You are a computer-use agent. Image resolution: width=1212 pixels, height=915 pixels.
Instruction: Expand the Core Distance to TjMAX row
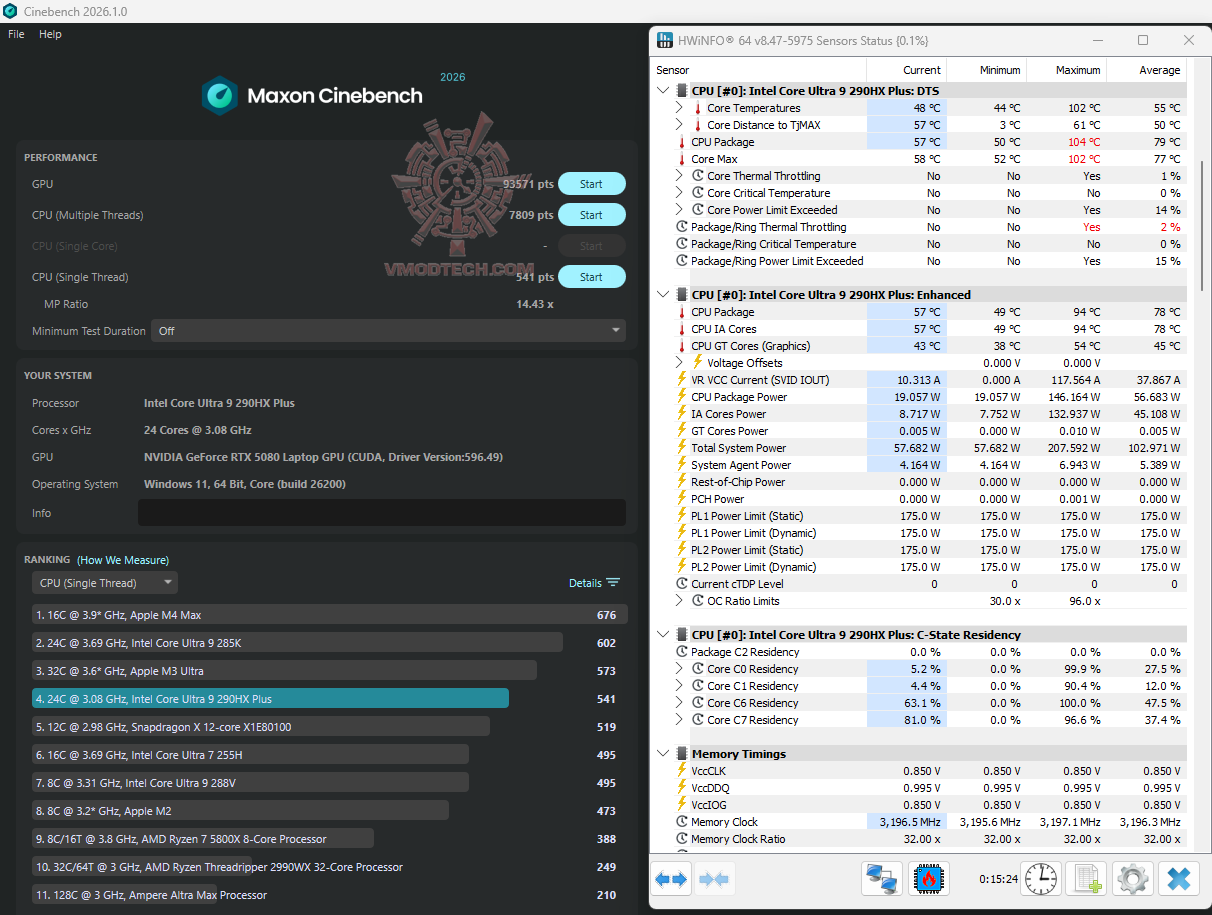point(680,125)
